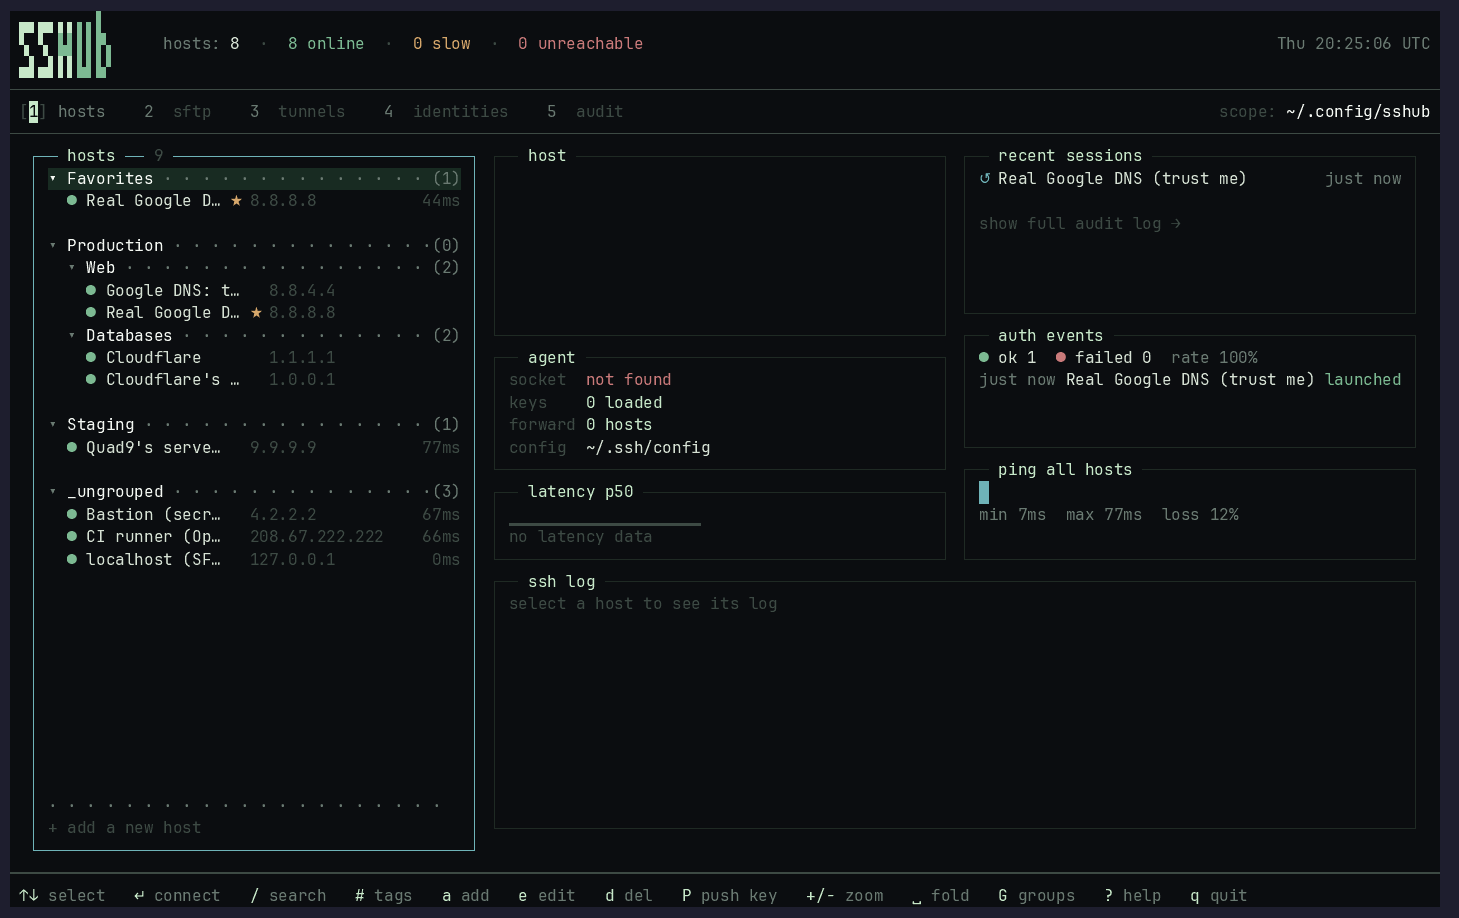Click the socket not found value

pos(628,380)
